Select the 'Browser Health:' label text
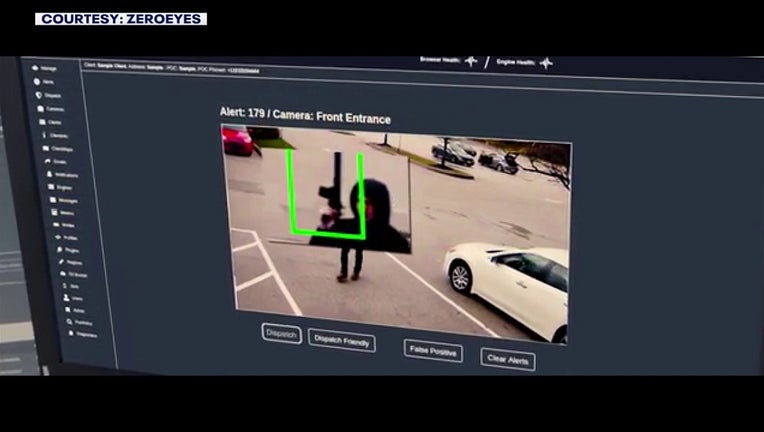764x432 pixels. [x=440, y=60]
